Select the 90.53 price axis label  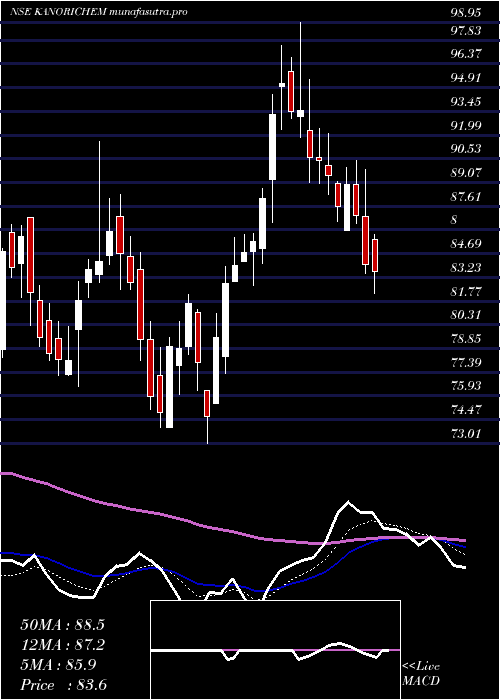pos(466,149)
